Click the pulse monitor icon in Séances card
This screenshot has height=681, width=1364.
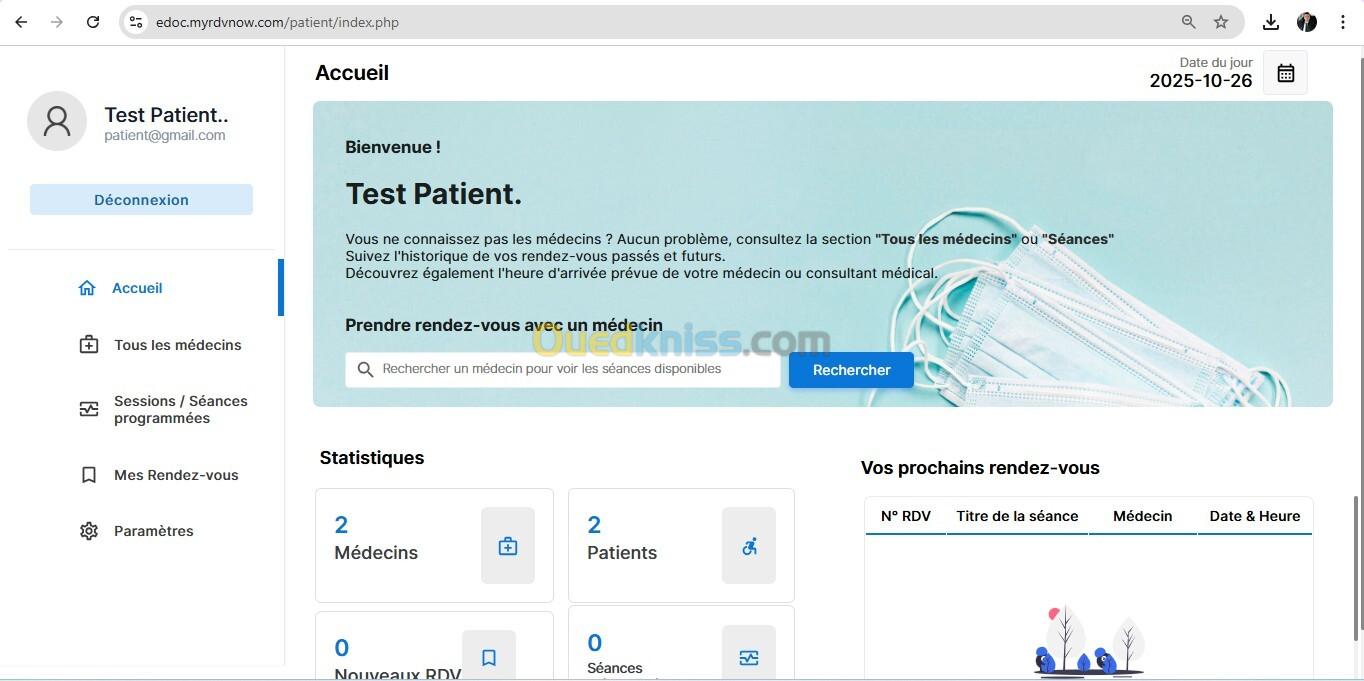749,657
